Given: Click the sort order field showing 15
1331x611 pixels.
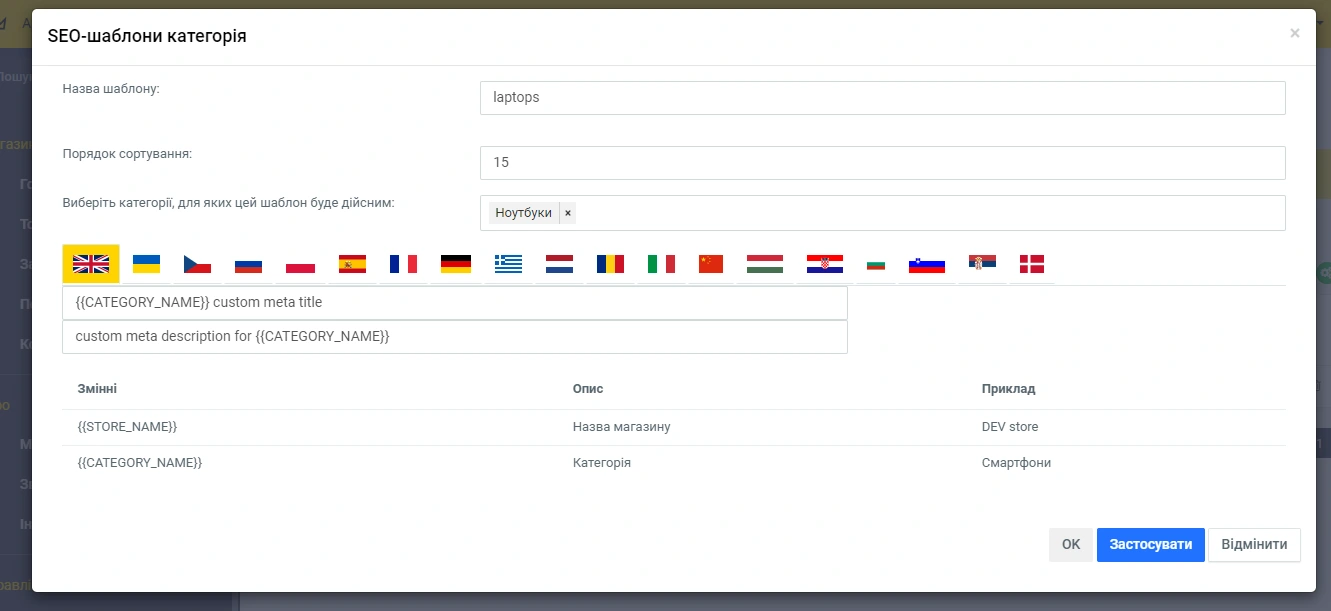Looking at the screenshot, I should pyautogui.click(x=882, y=163).
